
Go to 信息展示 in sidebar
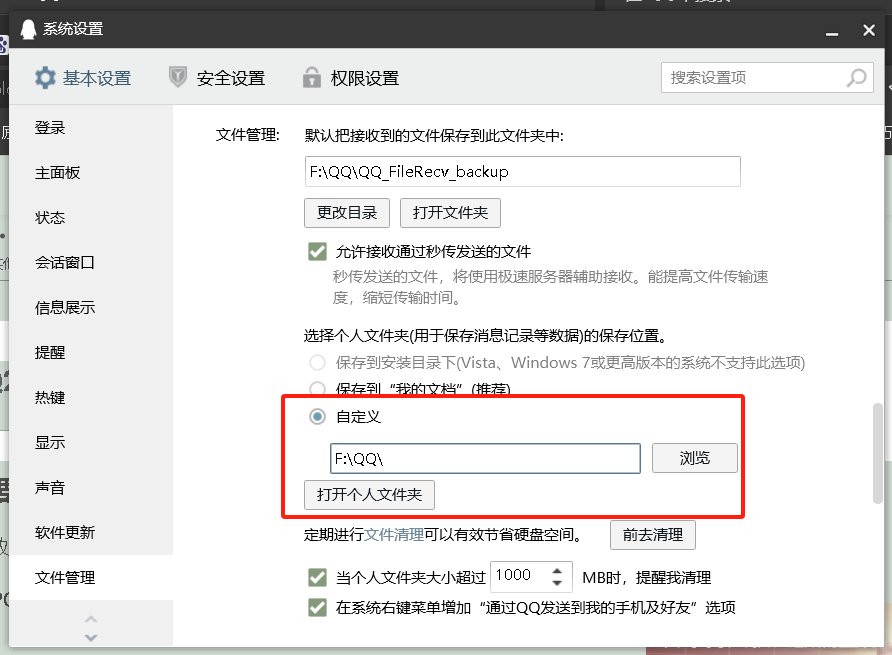[x=91, y=307]
